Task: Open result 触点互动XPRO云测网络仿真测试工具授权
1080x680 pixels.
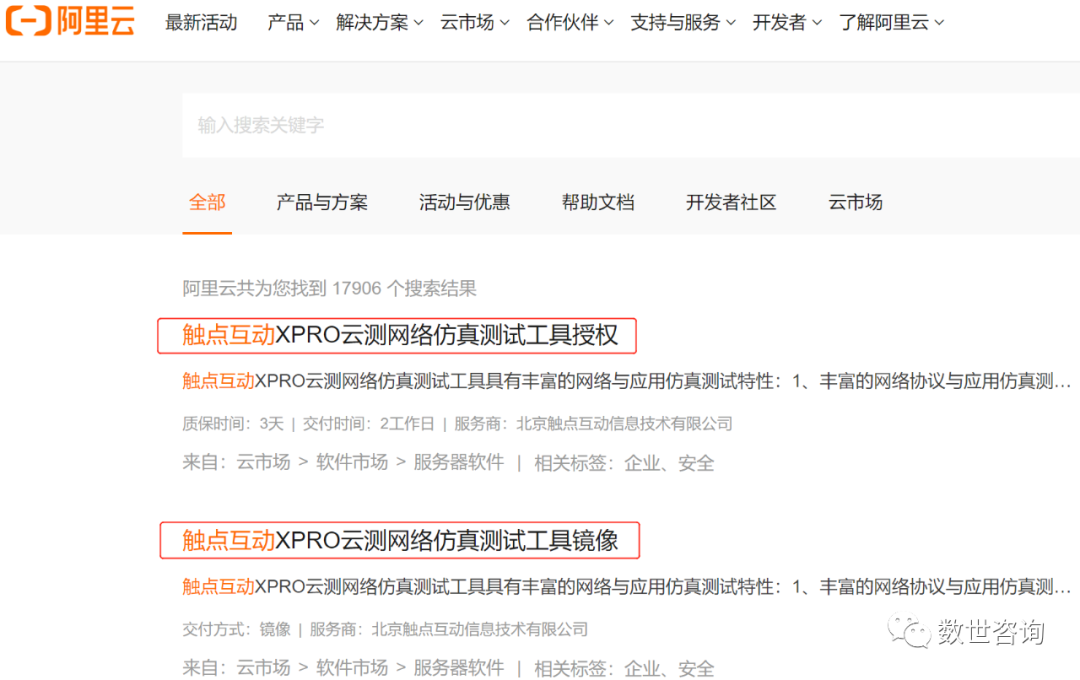Action: [400, 336]
